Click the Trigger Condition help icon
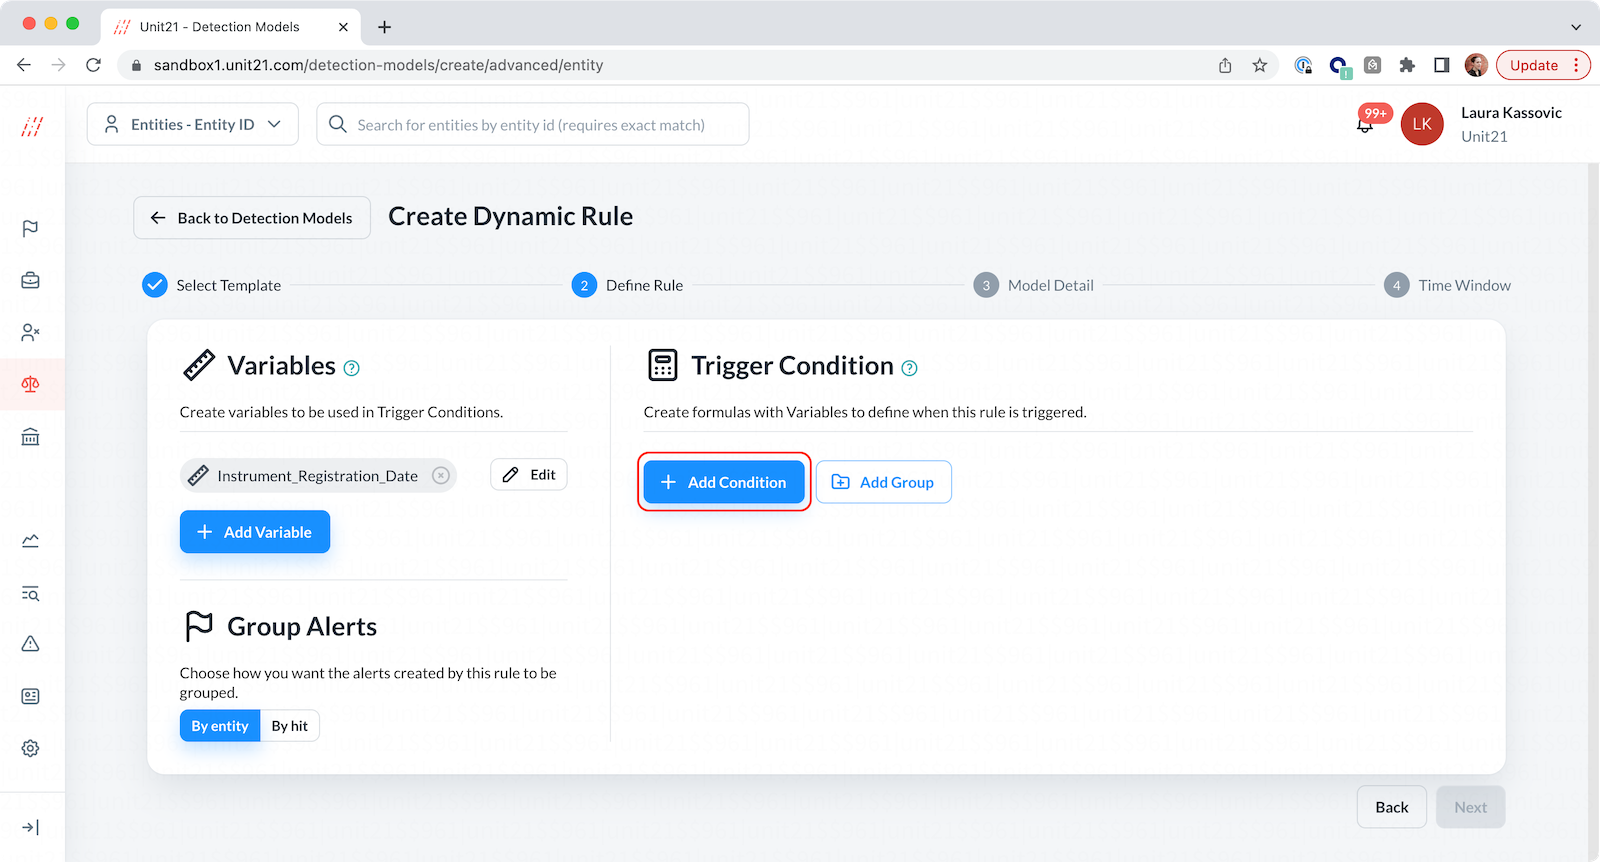 click(x=909, y=368)
